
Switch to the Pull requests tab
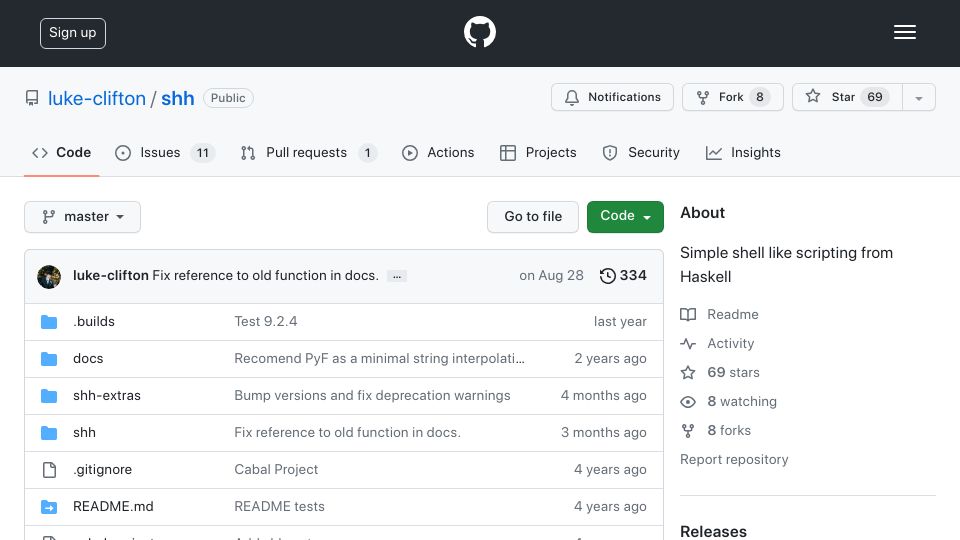tap(309, 152)
